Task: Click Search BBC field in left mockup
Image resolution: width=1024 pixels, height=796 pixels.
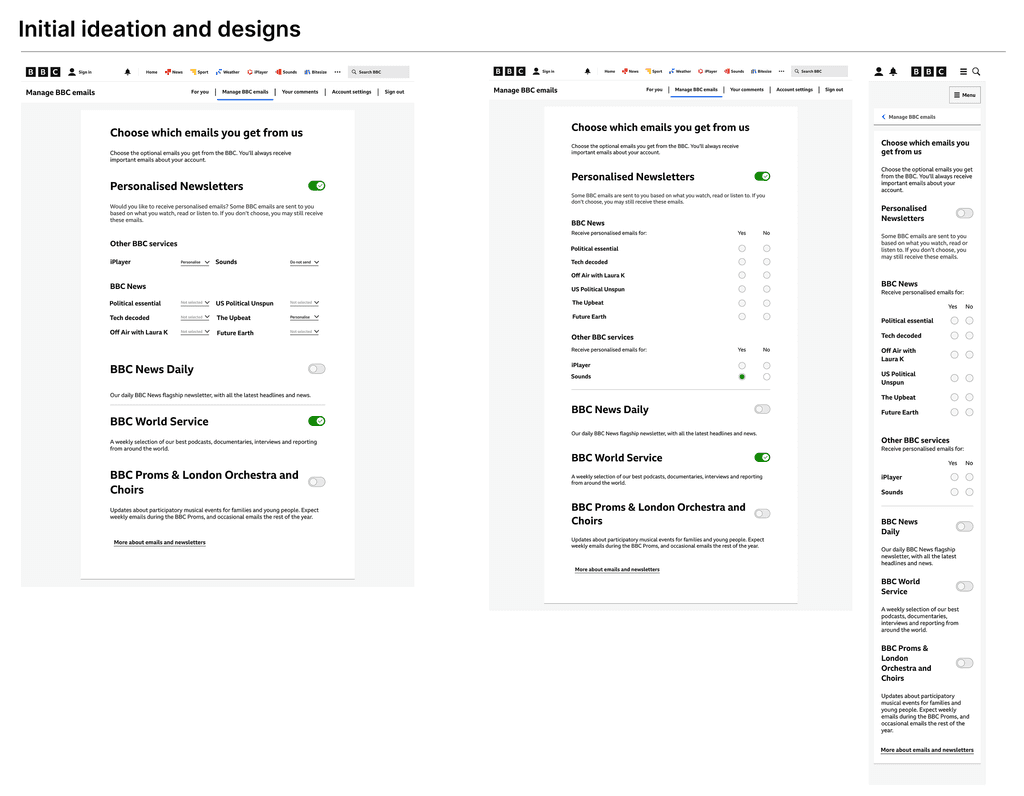Action: tap(379, 72)
